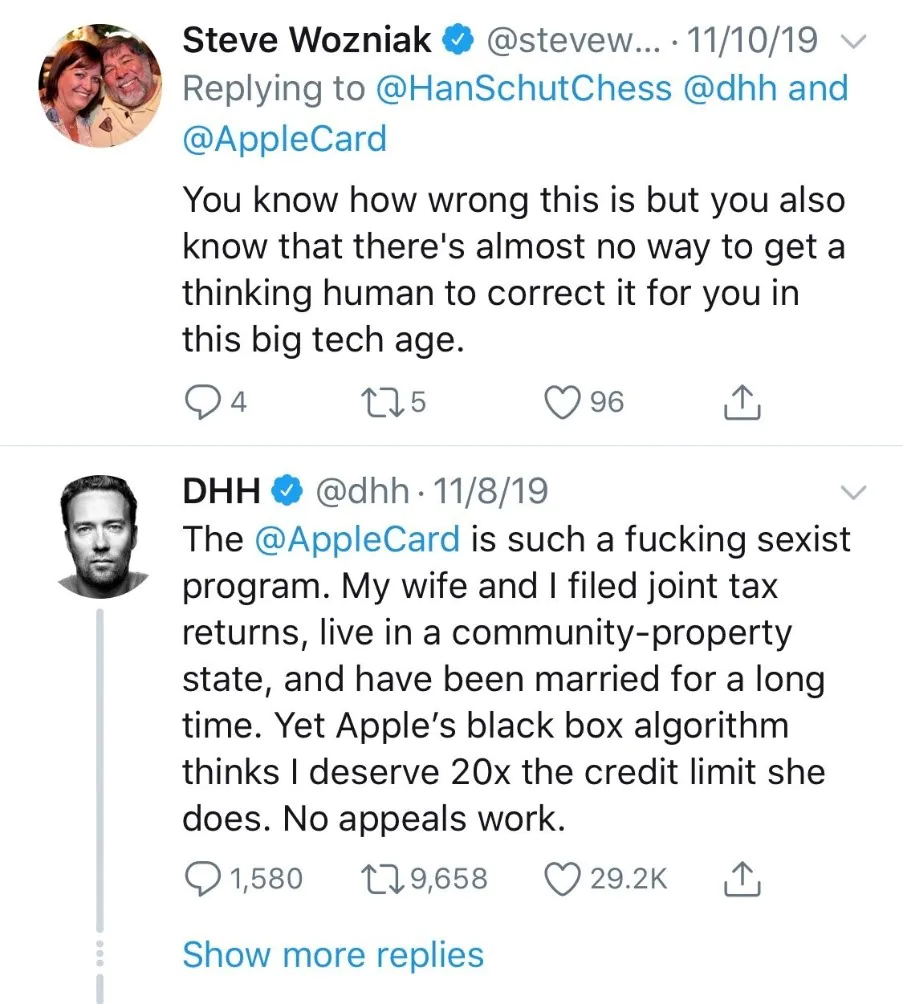This screenshot has height=1004, width=903.
Task: Like DHH's Apple Card tweet
Action: (560, 878)
